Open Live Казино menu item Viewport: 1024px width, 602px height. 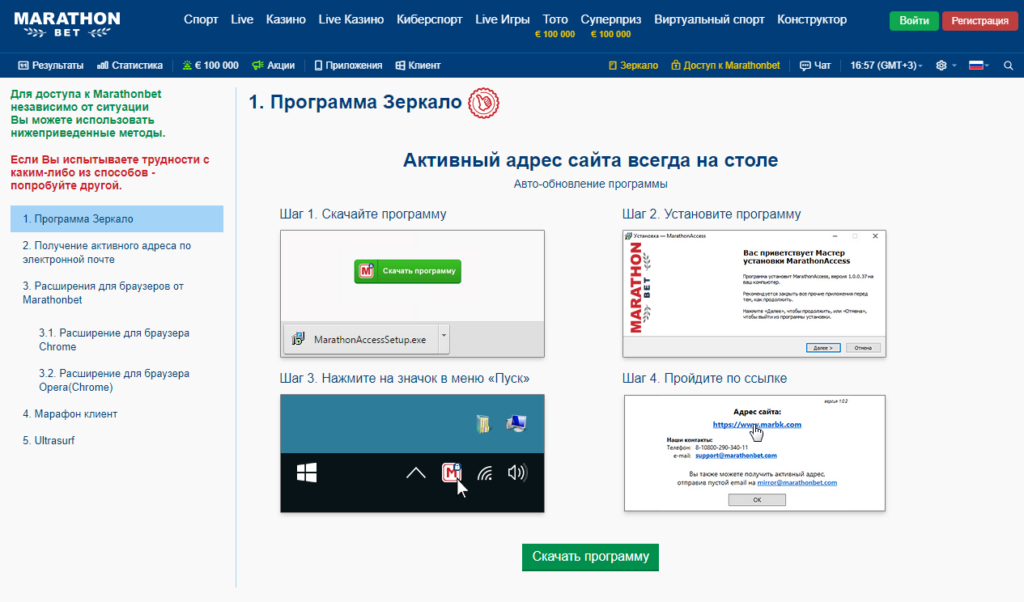coord(351,20)
